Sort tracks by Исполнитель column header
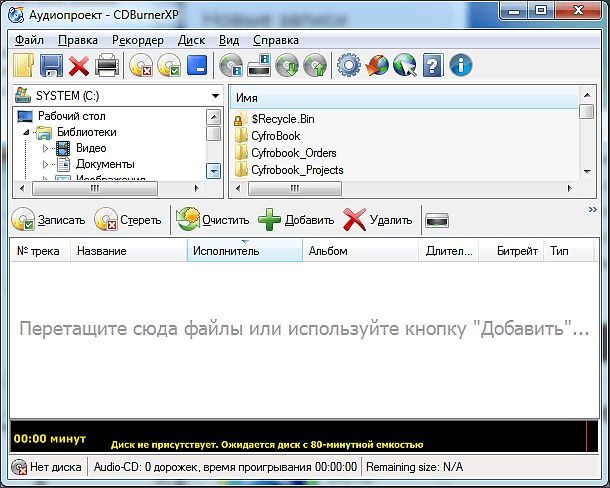The height and width of the screenshot is (488, 610). (245, 251)
